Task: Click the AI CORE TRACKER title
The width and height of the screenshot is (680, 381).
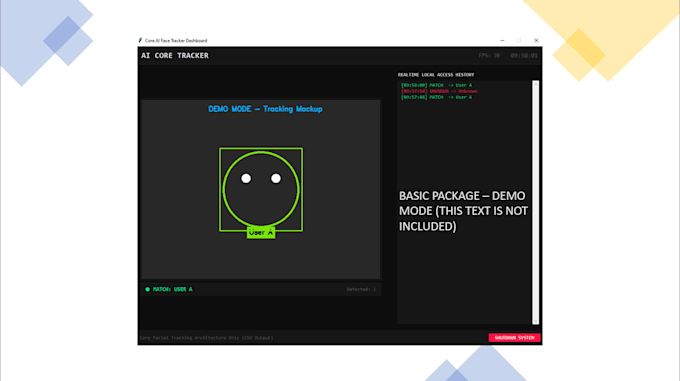Action: tap(175, 55)
